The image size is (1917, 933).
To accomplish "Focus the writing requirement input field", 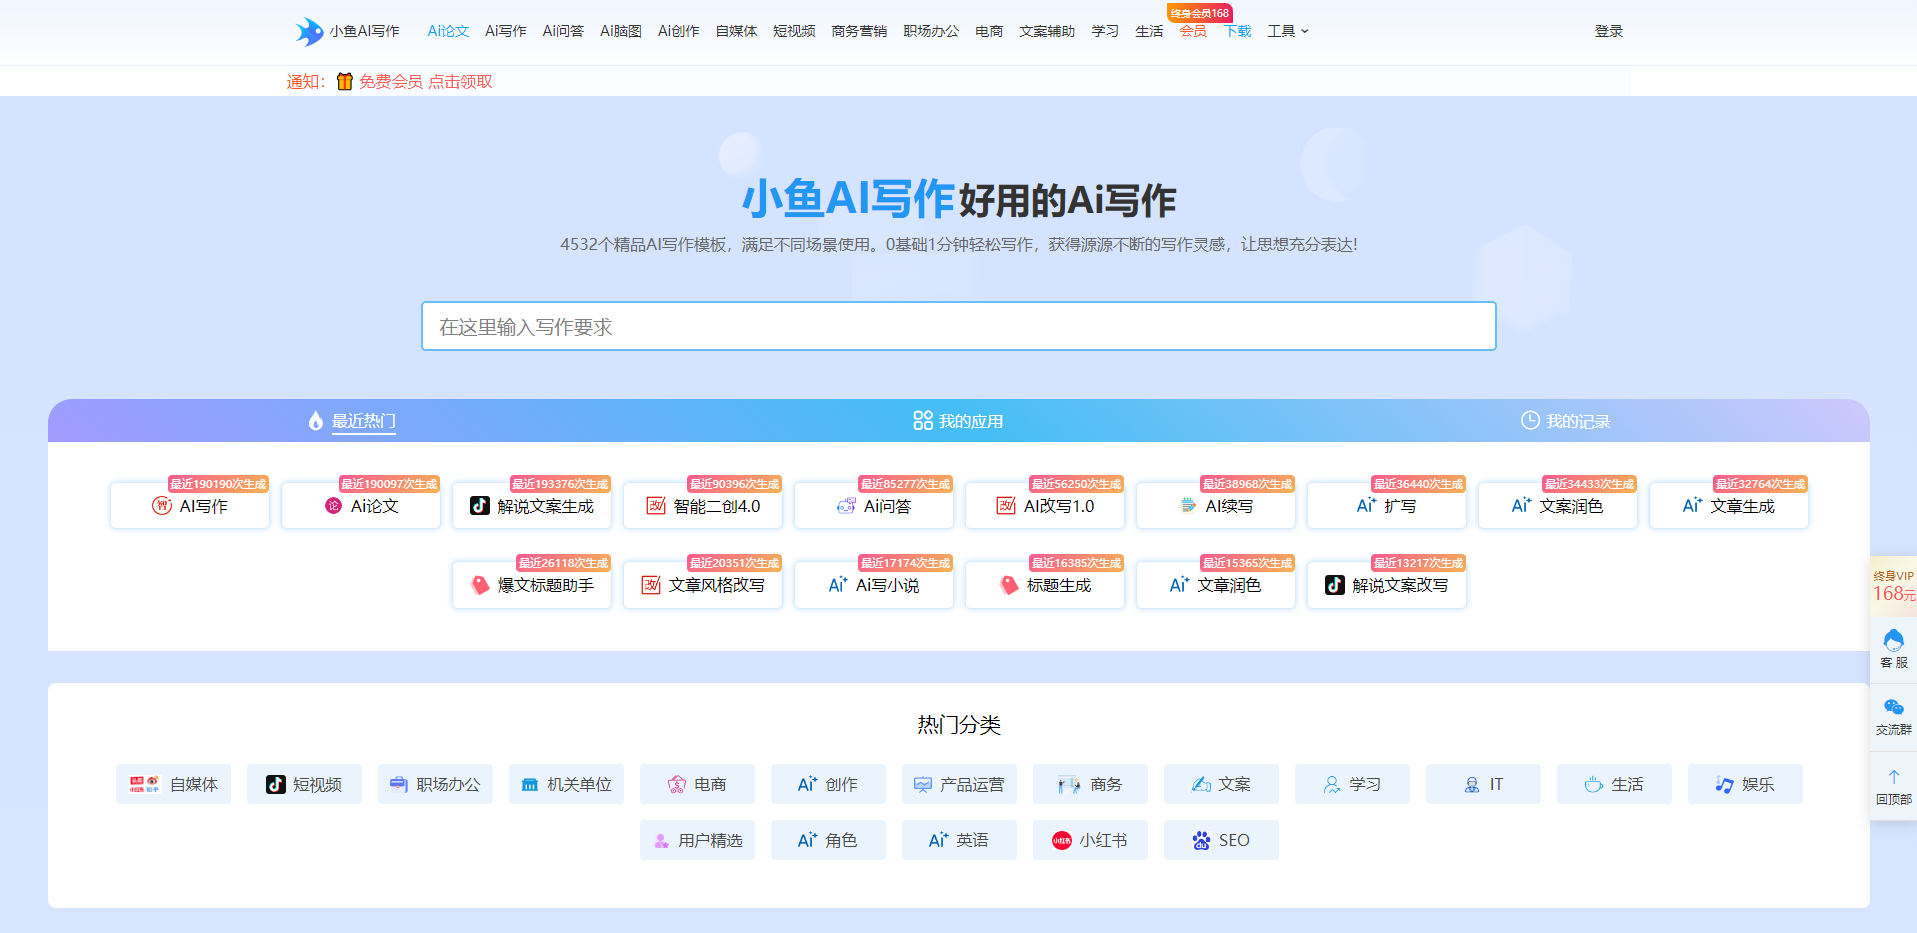I will (958, 326).
